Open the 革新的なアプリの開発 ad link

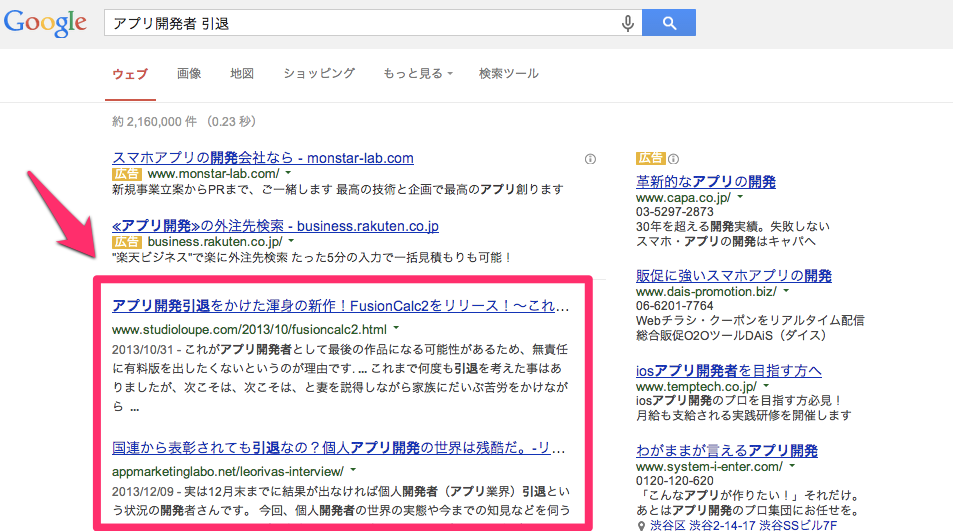tap(706, 182)
